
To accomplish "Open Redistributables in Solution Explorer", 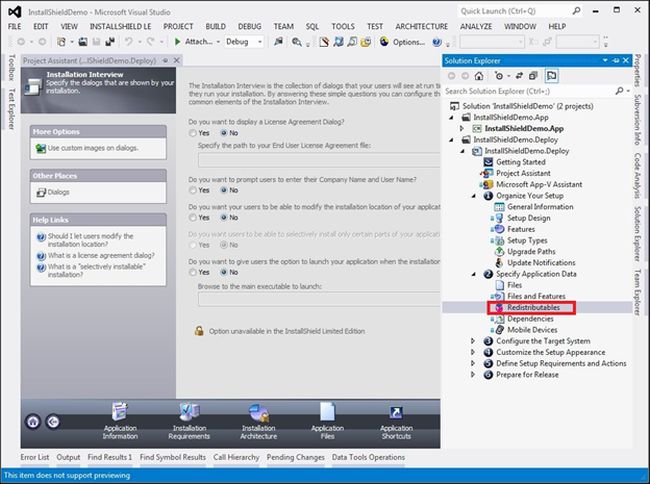I will point(532,308).
